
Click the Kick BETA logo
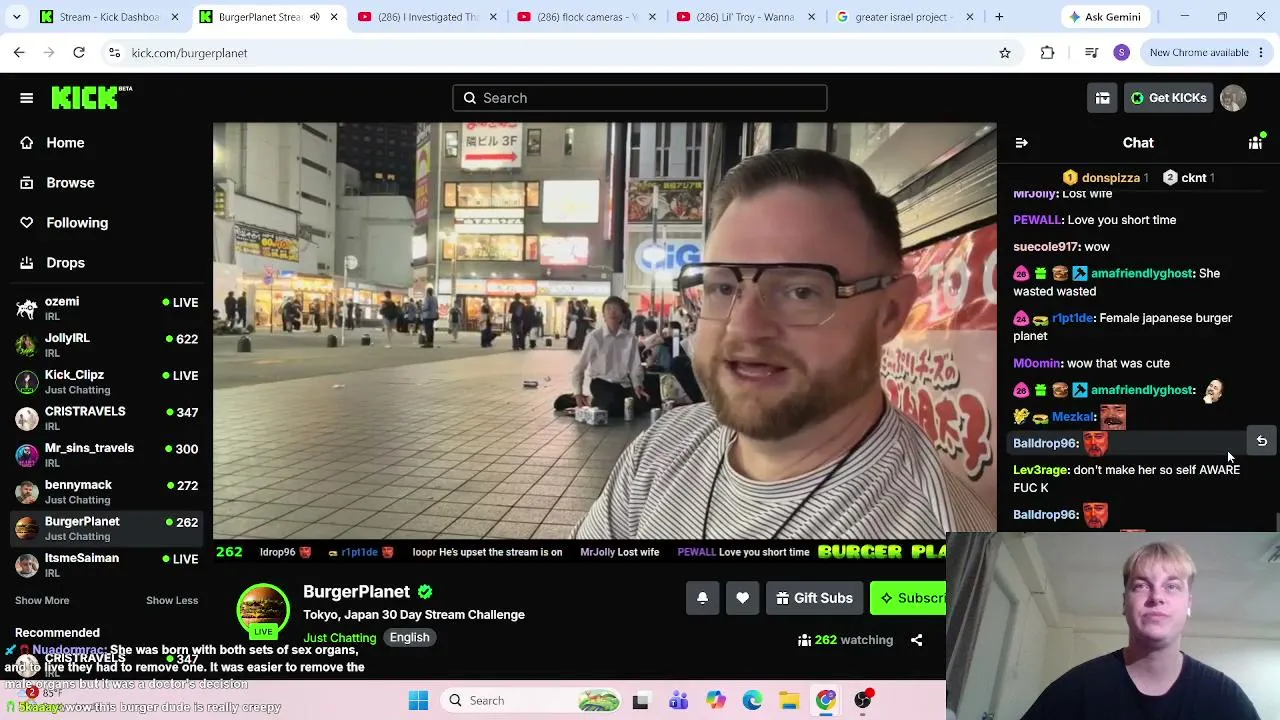click(x=92, y=97)
